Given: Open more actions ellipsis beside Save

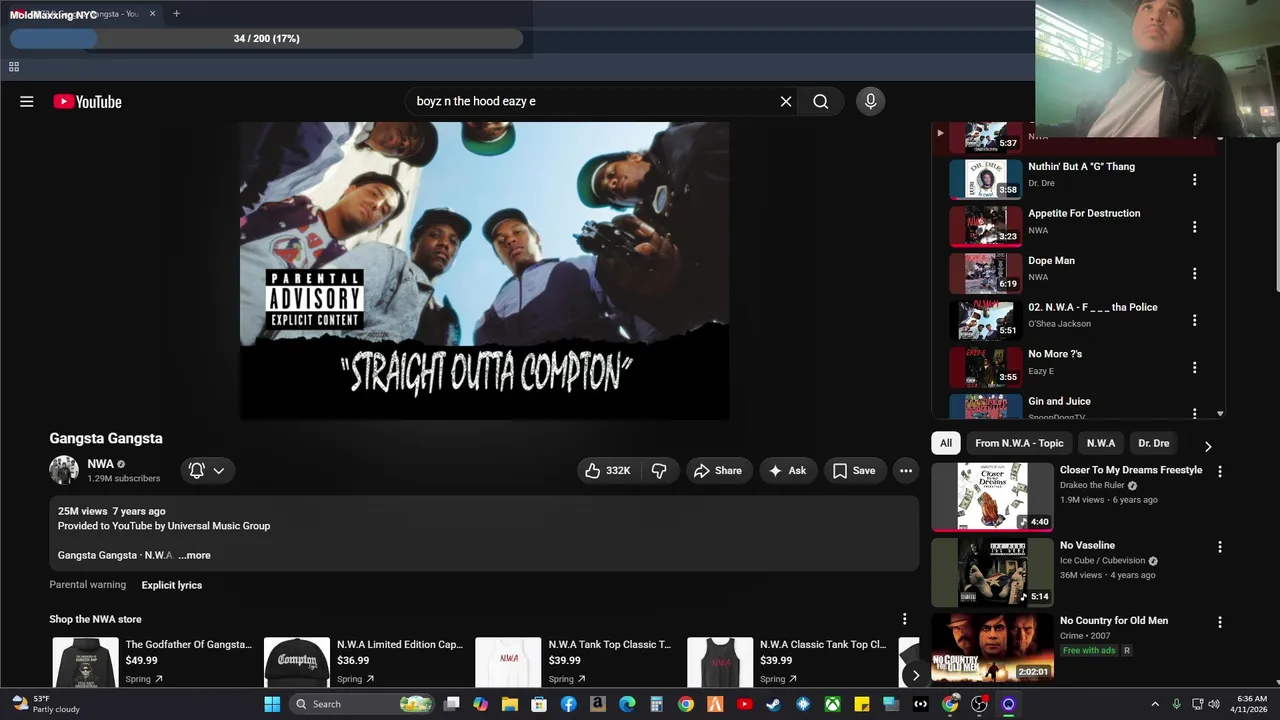Looking at the screenshot, I should 906,470.
